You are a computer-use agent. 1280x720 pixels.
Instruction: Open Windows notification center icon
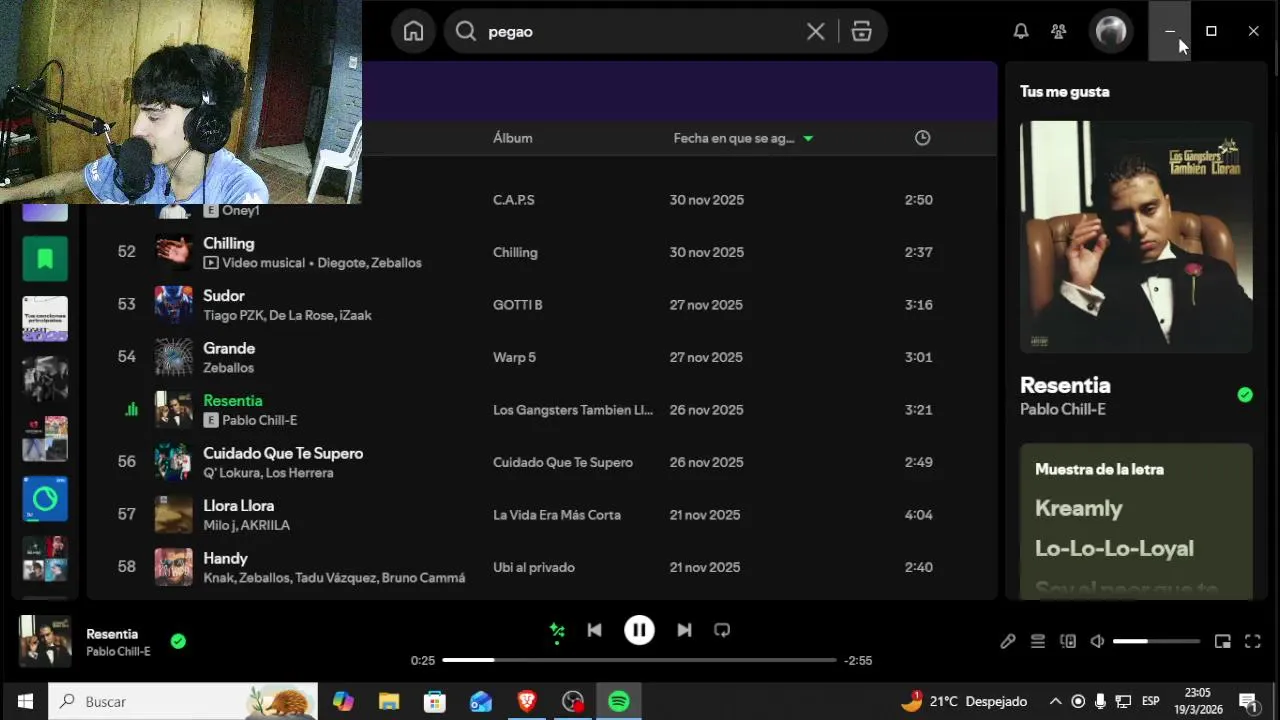pos(1248,702)
